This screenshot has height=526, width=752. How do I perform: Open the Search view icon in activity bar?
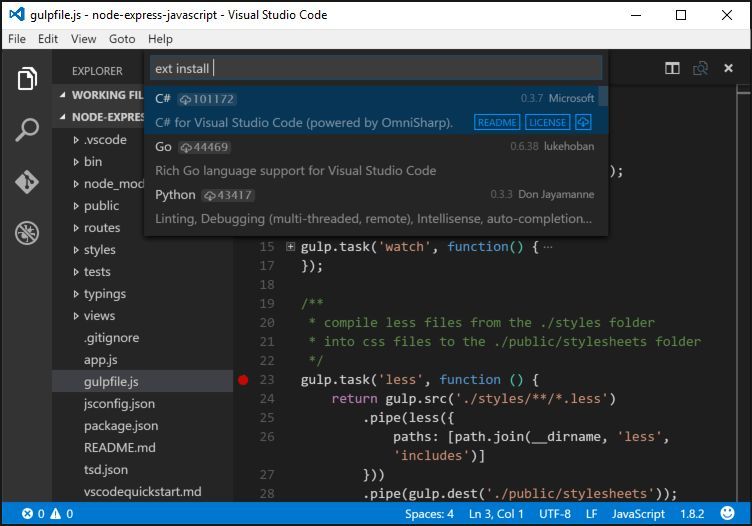point(27,129)
